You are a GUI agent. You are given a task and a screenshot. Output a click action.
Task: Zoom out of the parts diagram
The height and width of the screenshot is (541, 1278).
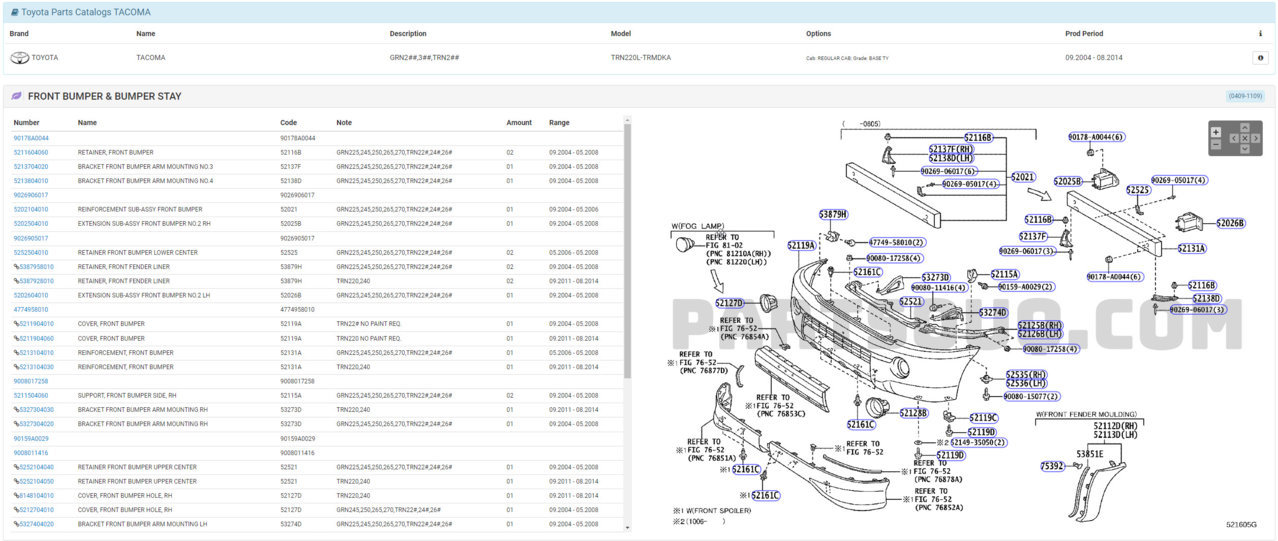[1216, 144]
